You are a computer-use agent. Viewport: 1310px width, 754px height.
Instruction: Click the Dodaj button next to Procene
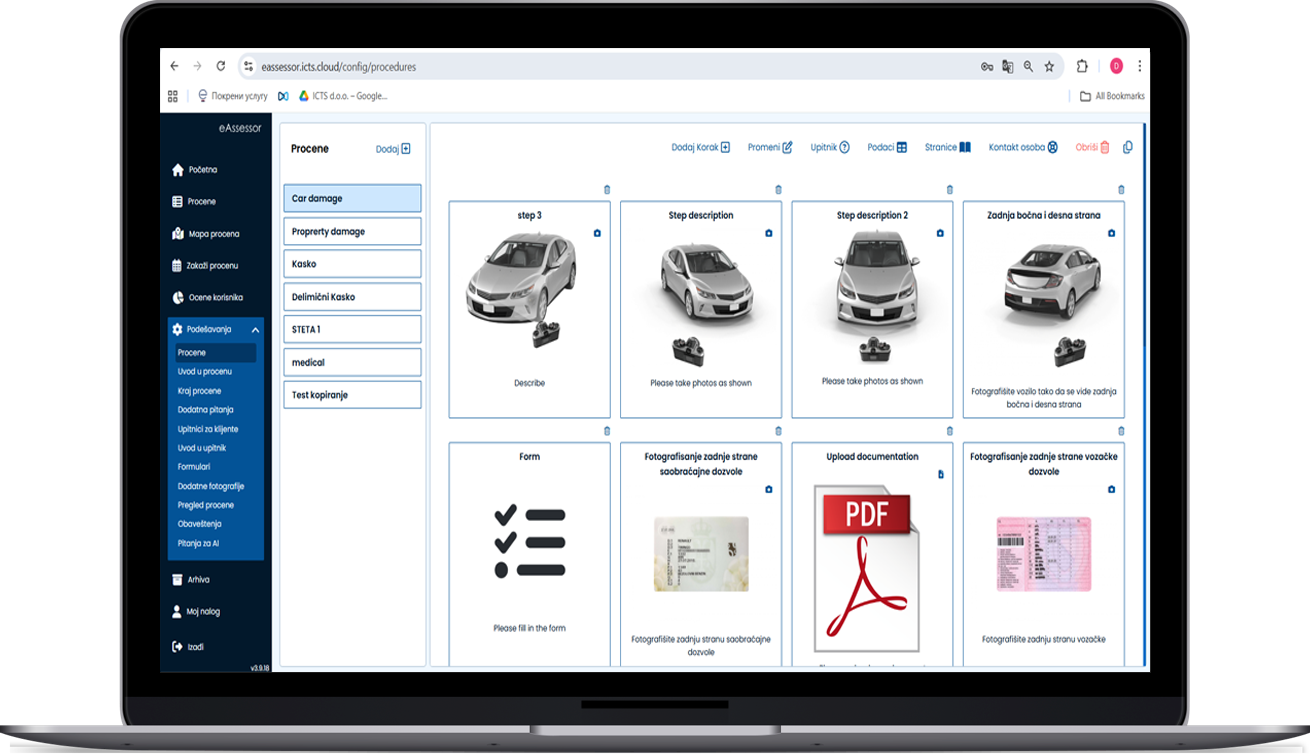[393, 149]
